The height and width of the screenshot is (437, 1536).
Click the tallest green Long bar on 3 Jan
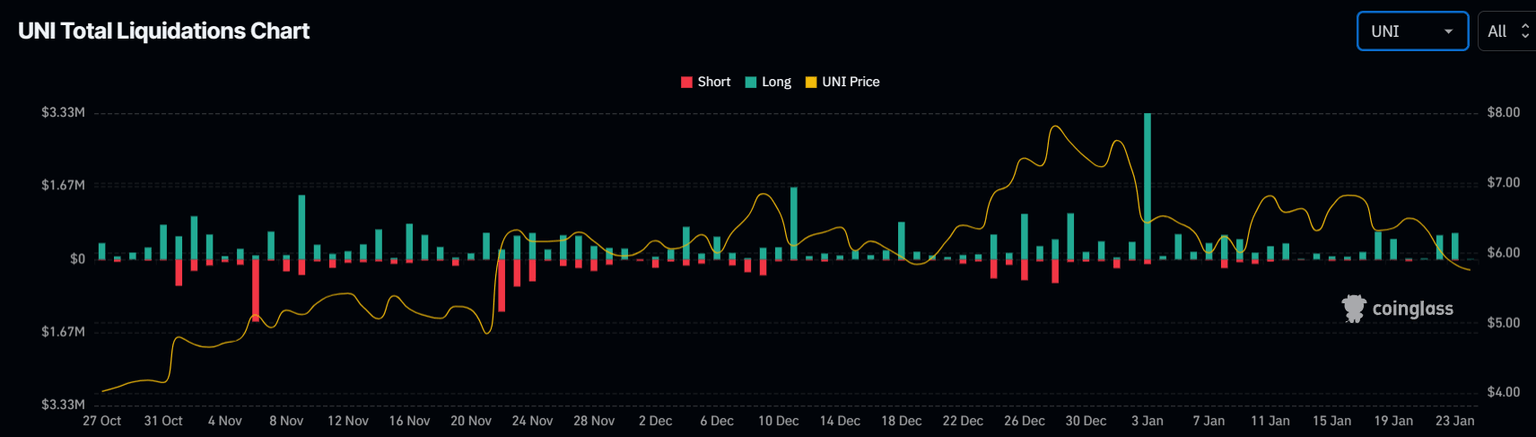1147,186
